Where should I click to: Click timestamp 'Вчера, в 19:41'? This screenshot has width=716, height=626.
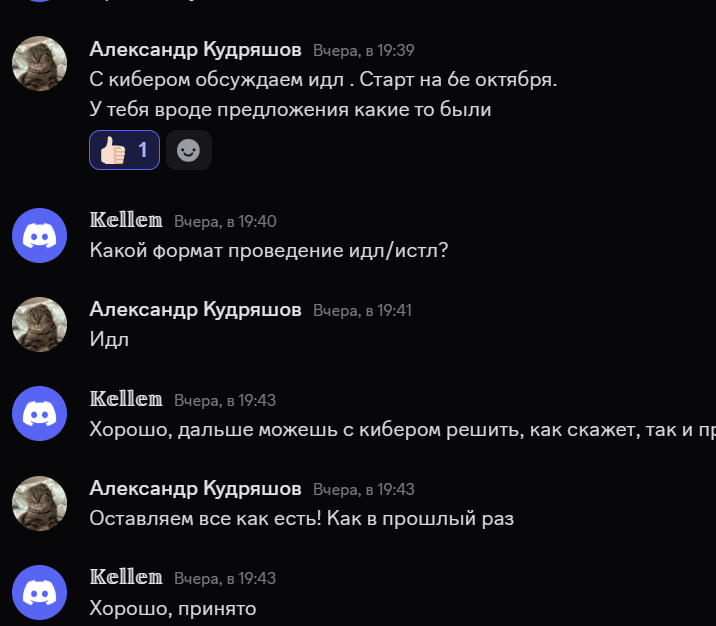pyautogui.click(x=363, y=311)
